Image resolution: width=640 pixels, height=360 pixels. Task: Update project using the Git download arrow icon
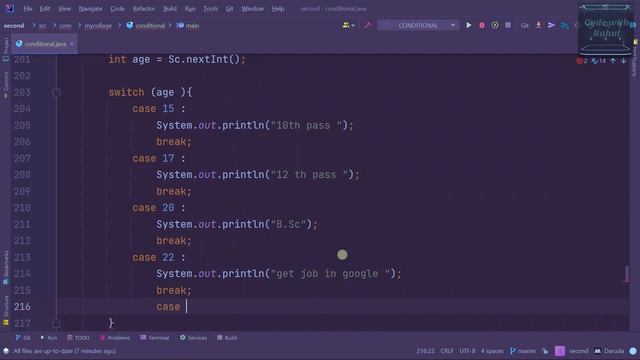click(538, 25)
